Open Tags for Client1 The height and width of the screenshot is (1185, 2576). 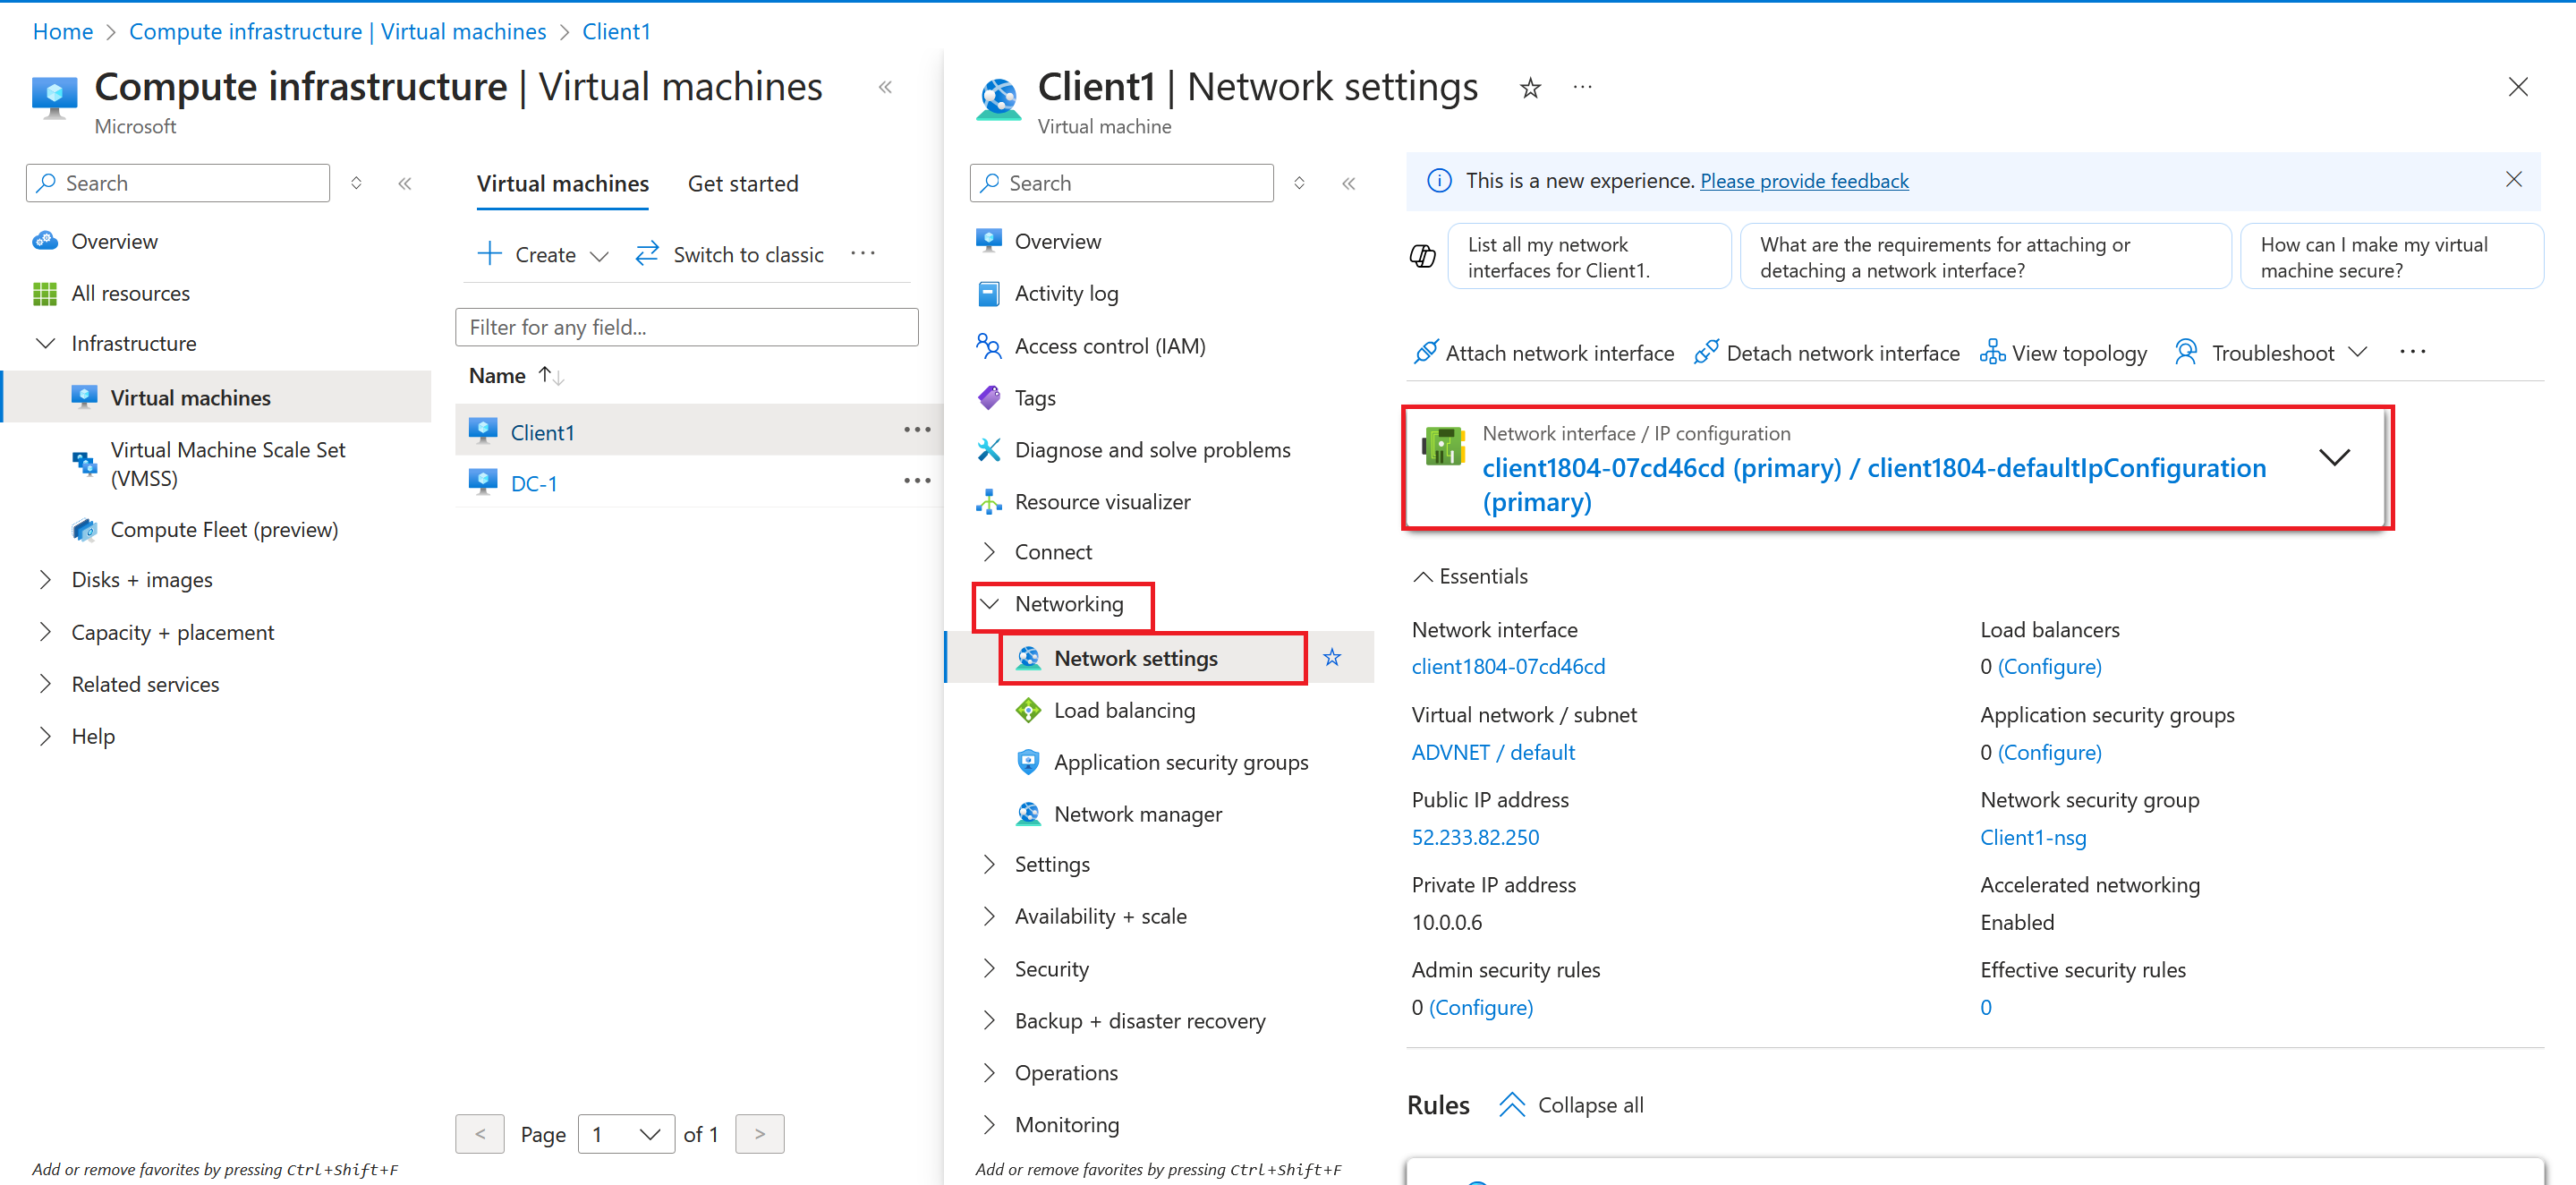pos(1035,398)
